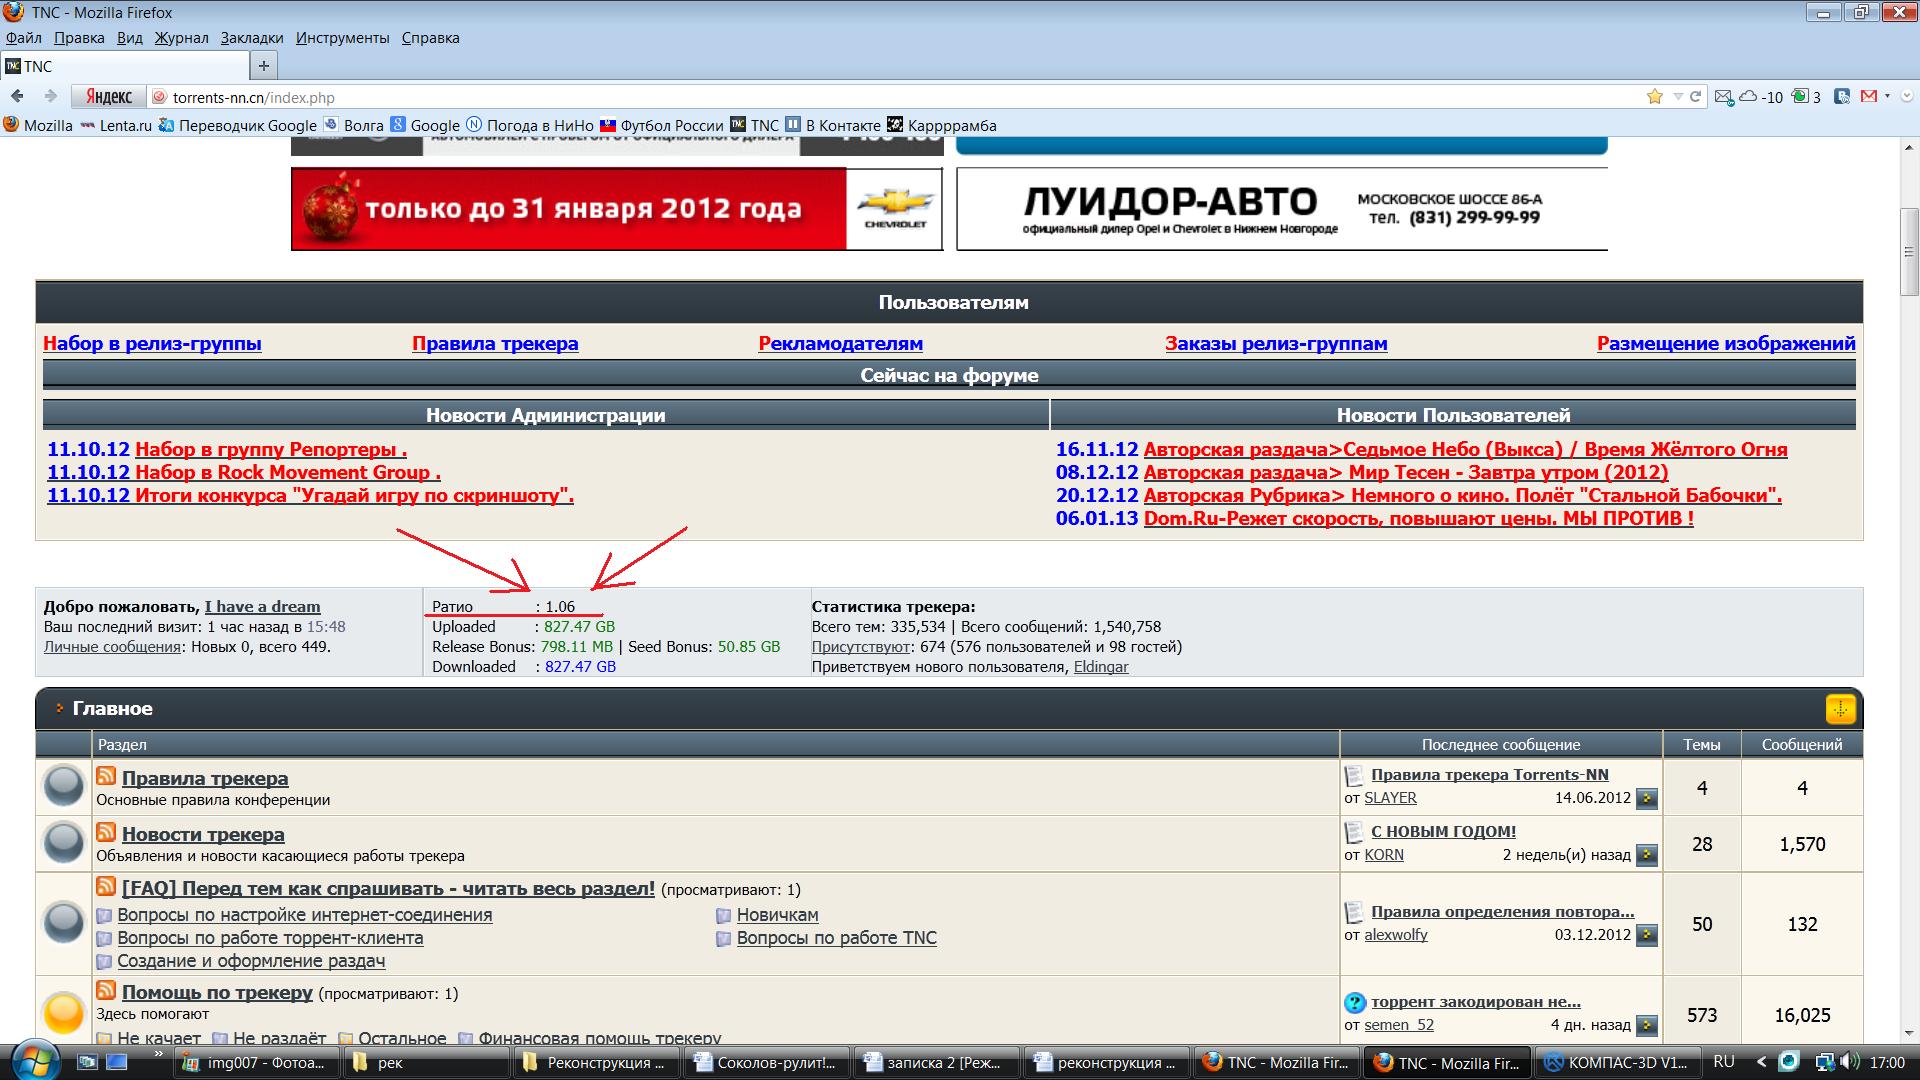The width and height of the screenshot is (1920, 1080).
Task: Open Личные сообщения link
Action: pyautogui.click(x=112, y=647)
